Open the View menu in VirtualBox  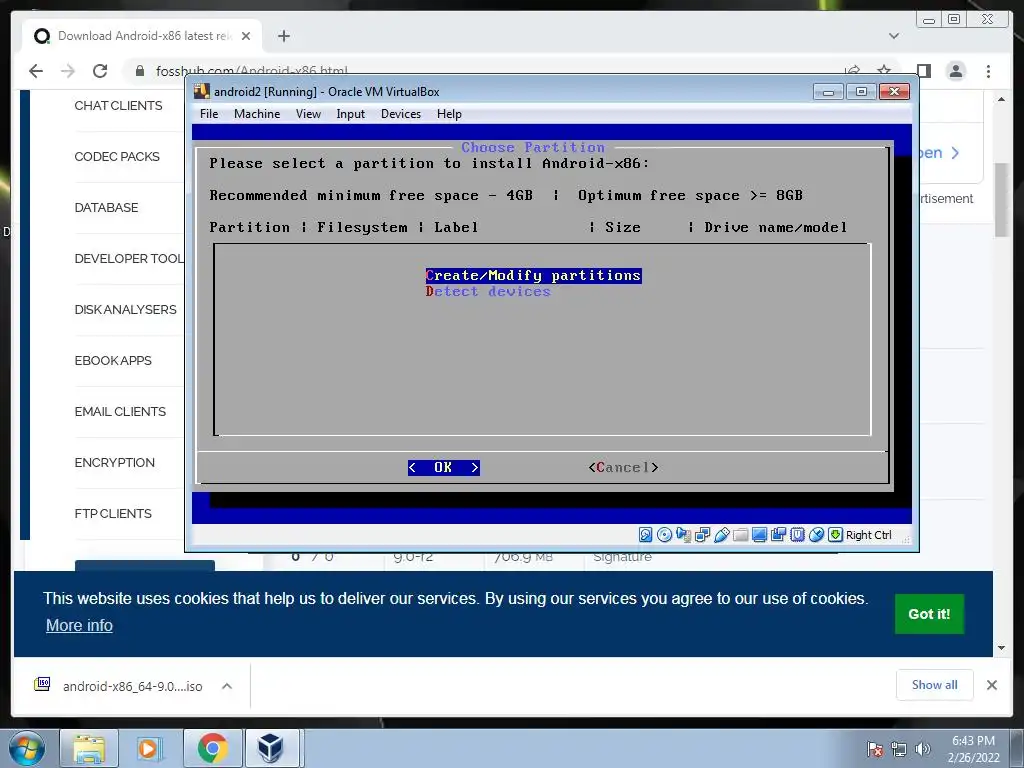(x=308, y=114)
